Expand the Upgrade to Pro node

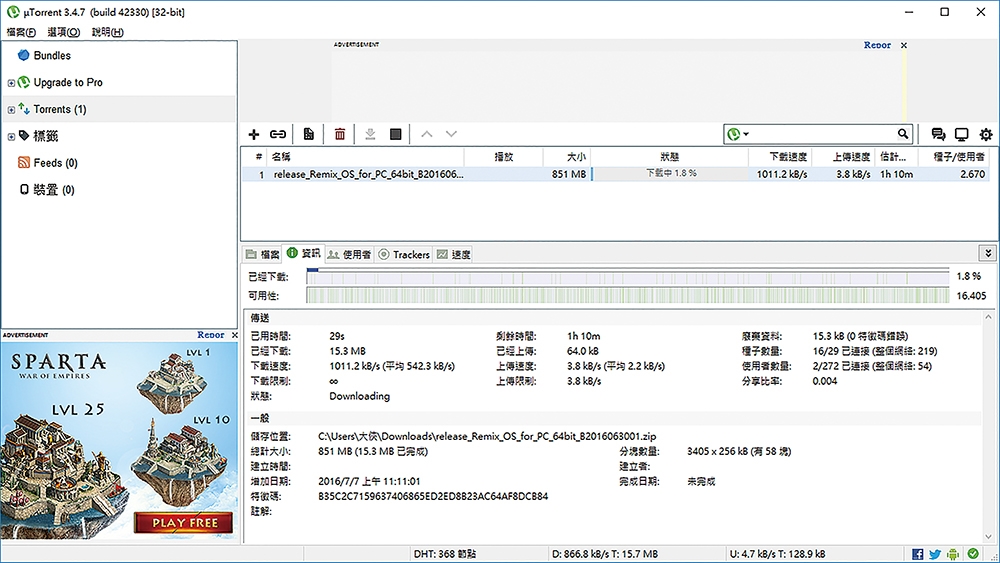(11, 83)
